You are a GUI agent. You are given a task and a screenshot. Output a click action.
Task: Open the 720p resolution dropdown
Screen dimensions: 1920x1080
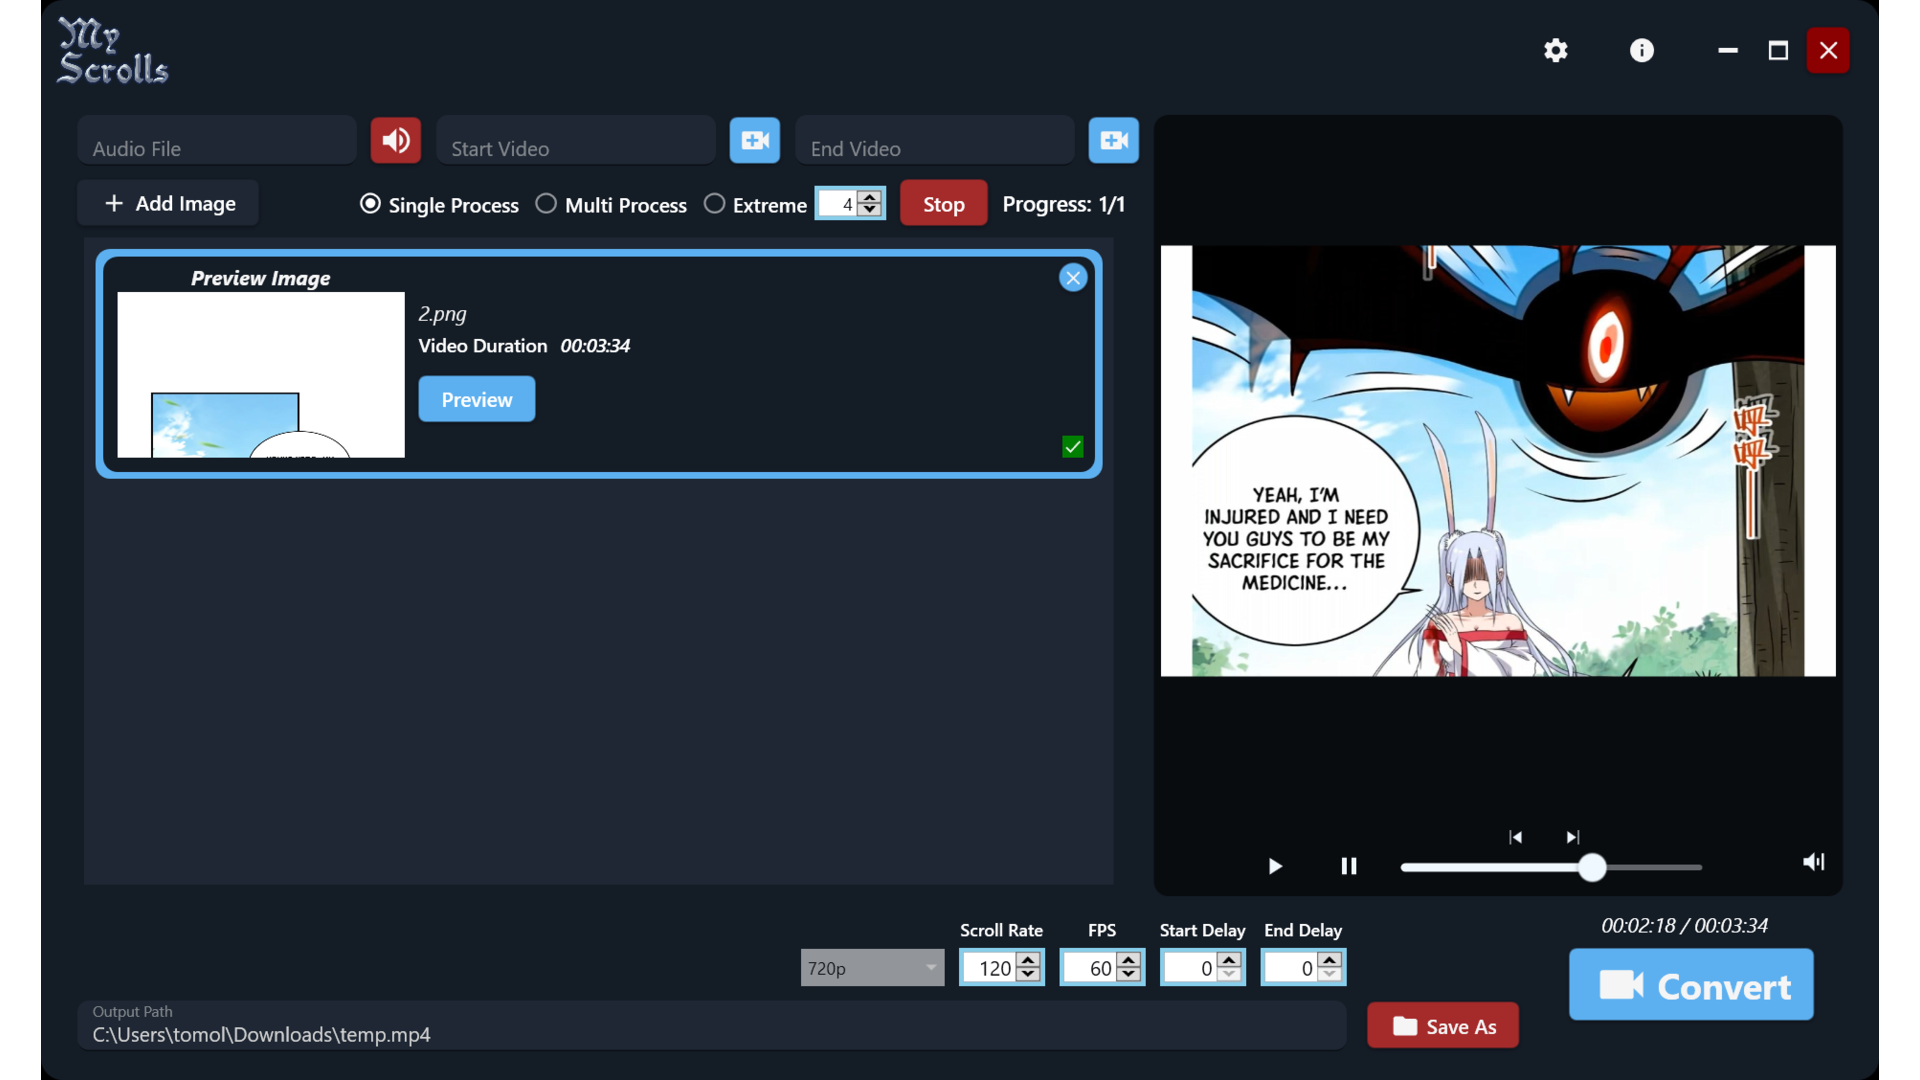(x=872, y=968)
